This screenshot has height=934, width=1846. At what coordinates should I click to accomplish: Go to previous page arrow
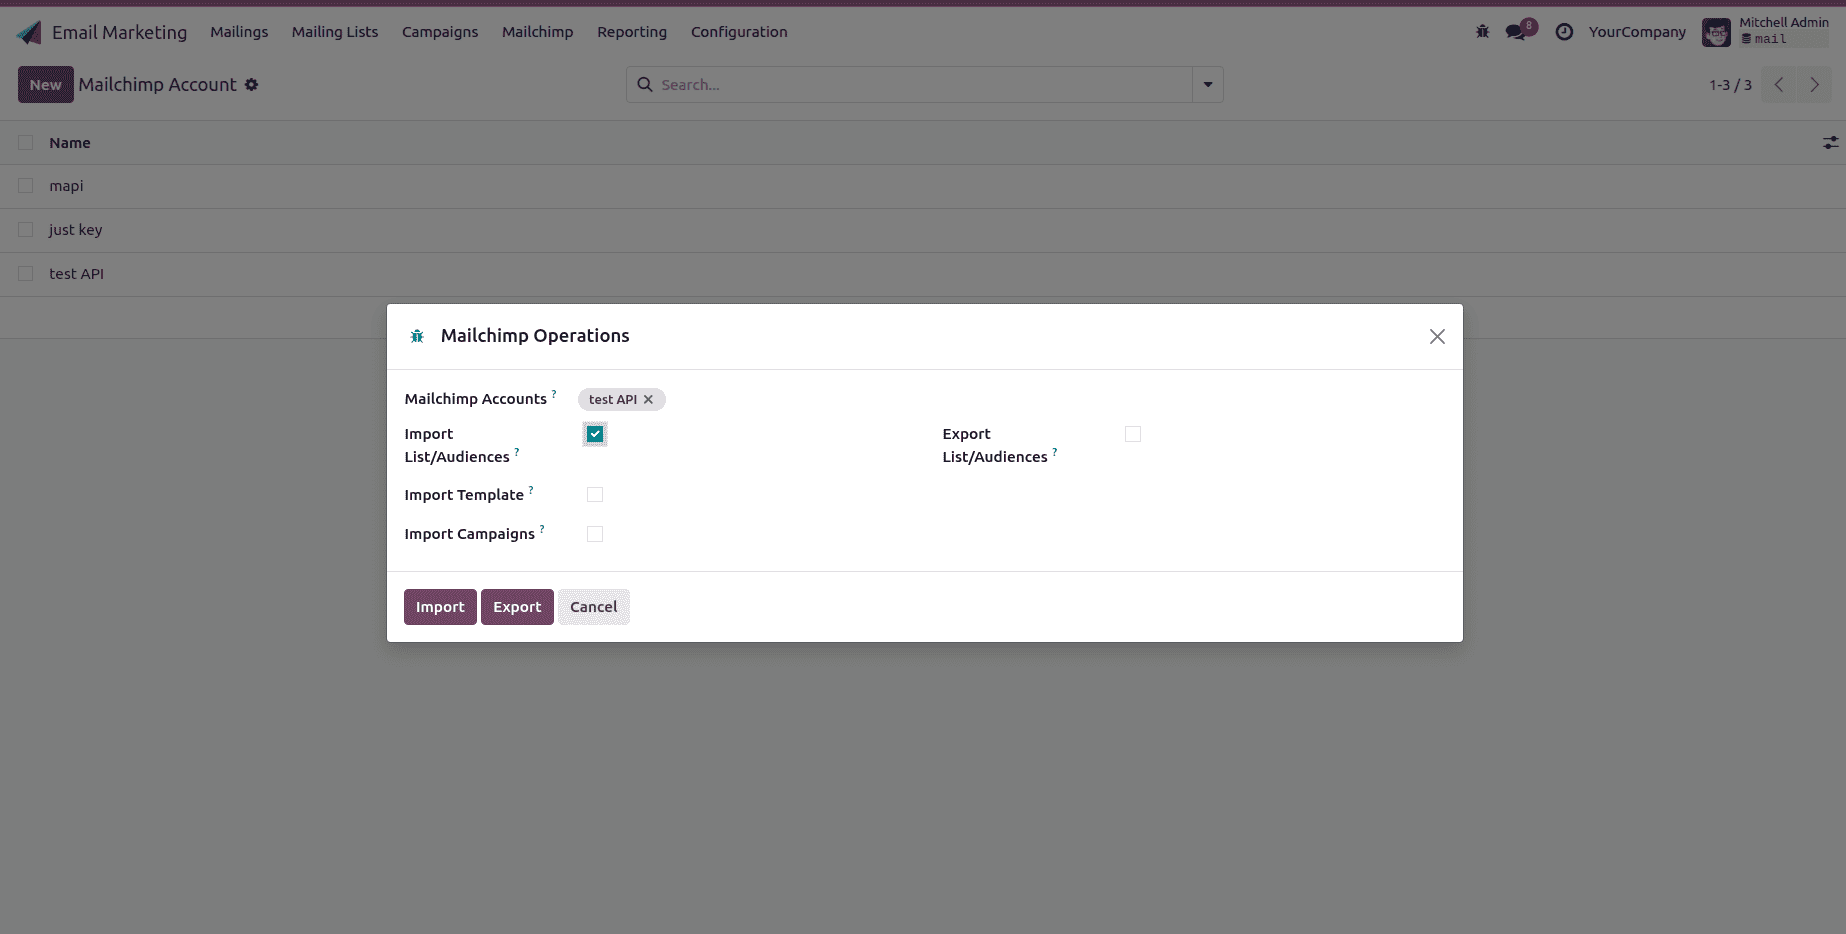[x=1779, y=85]
